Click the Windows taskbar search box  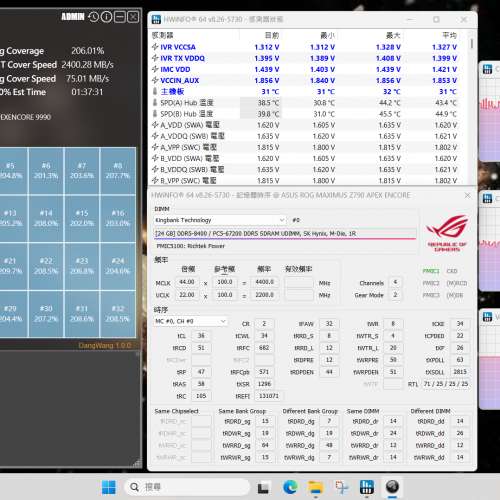[187, 487]
